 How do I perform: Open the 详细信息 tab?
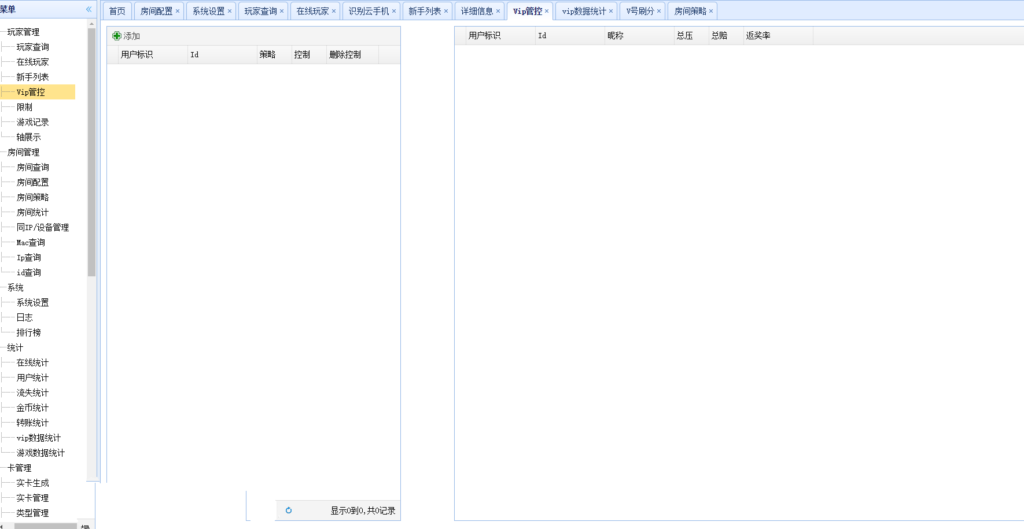pyautogui.click(x=477, y=11)
